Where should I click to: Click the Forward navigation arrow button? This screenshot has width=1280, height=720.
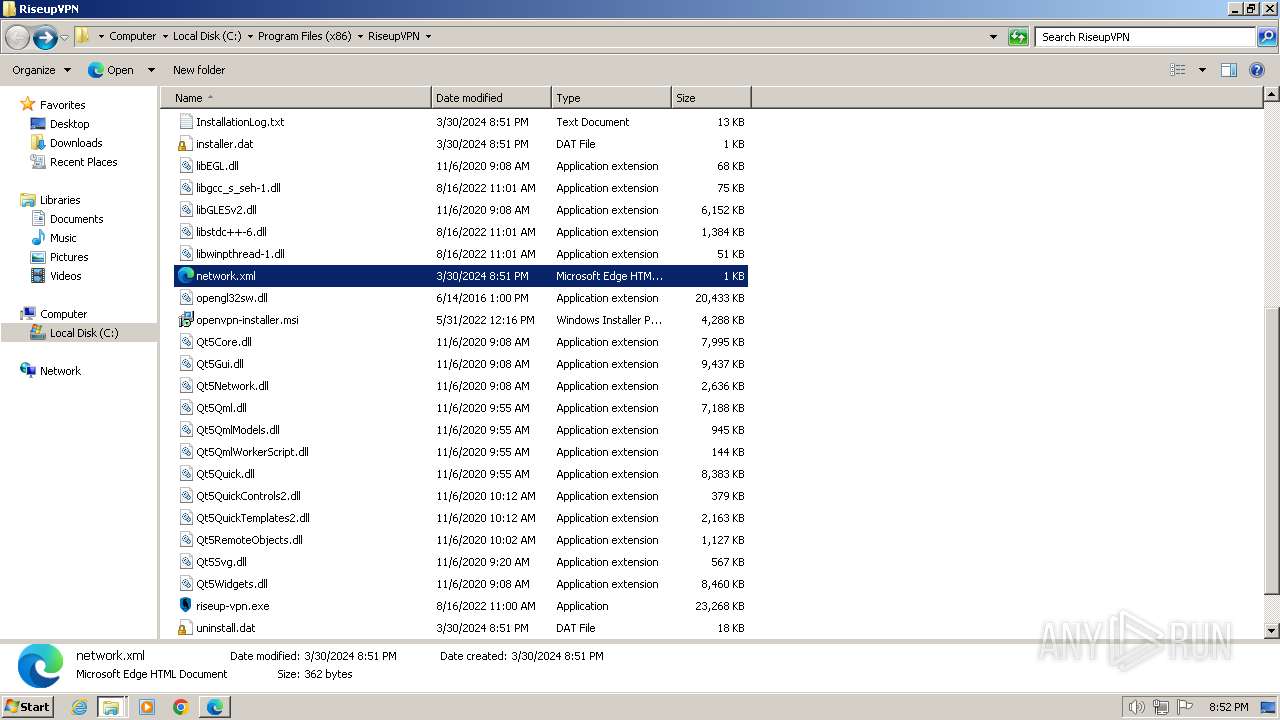pos(45,37)
